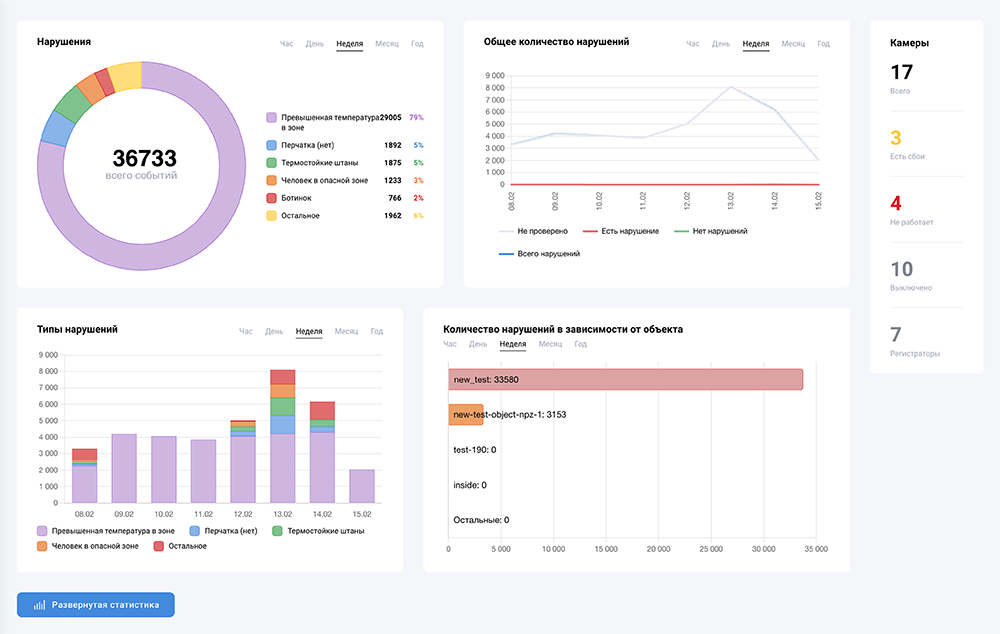
Task: Choose Год period in Типы нарушений panel
Action: pyautogui.click(x=377, y=331)
